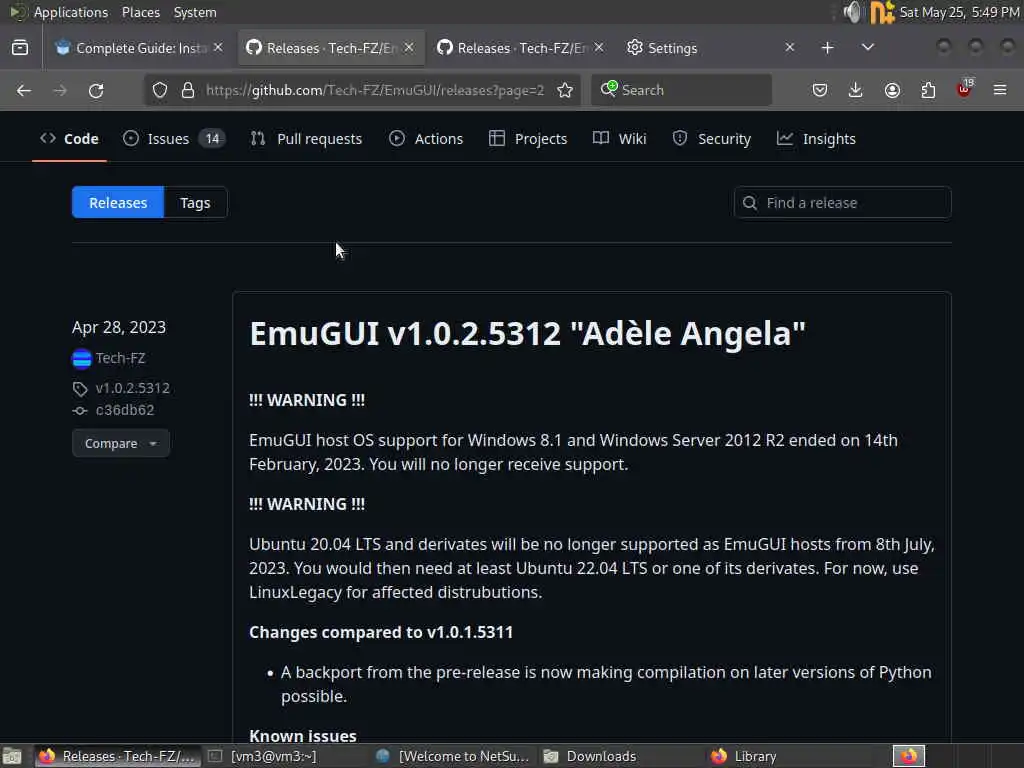Open Security tab
1024x768 pixels.
712,138
